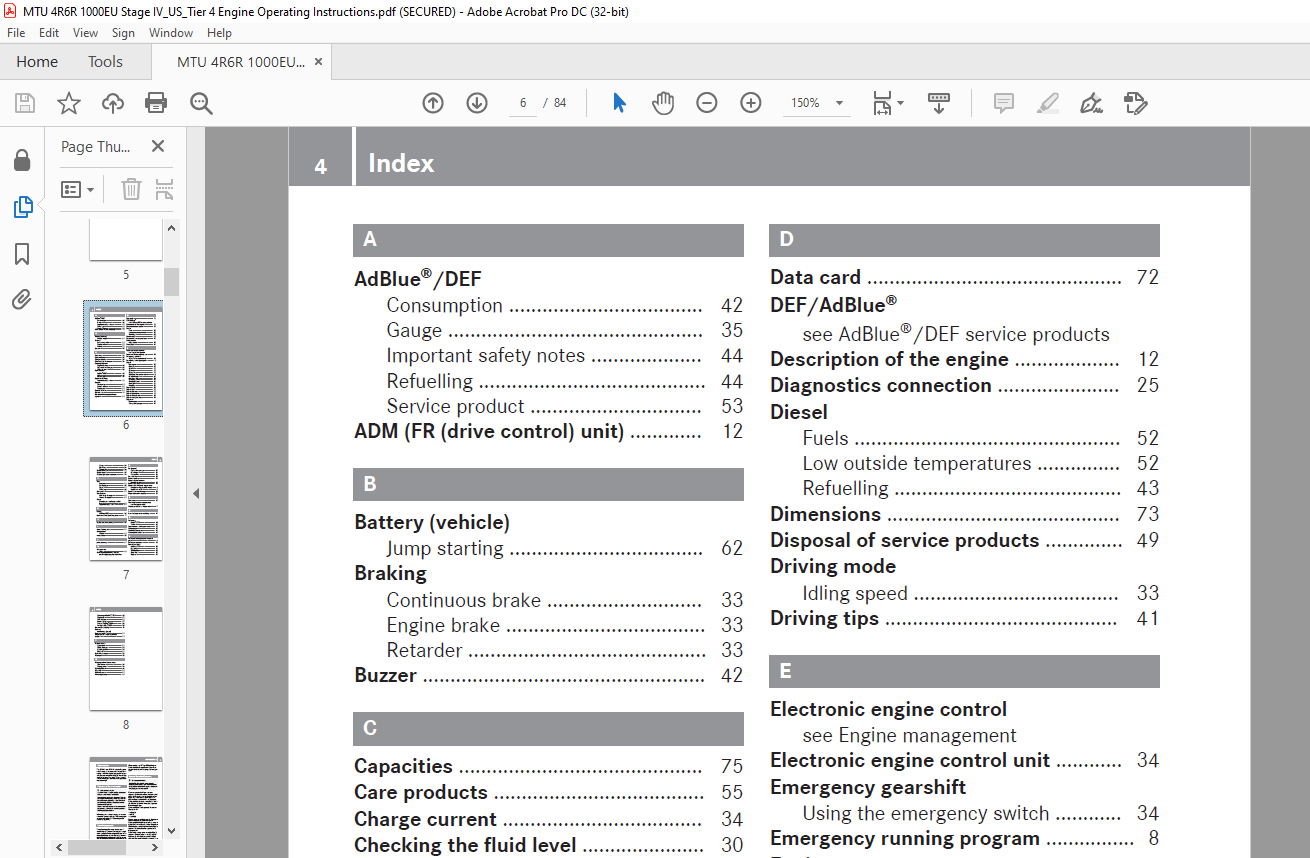Zoom out with the minus circle
The width and height of the screenshot is (1310, 858).
[x=707, y=103]
